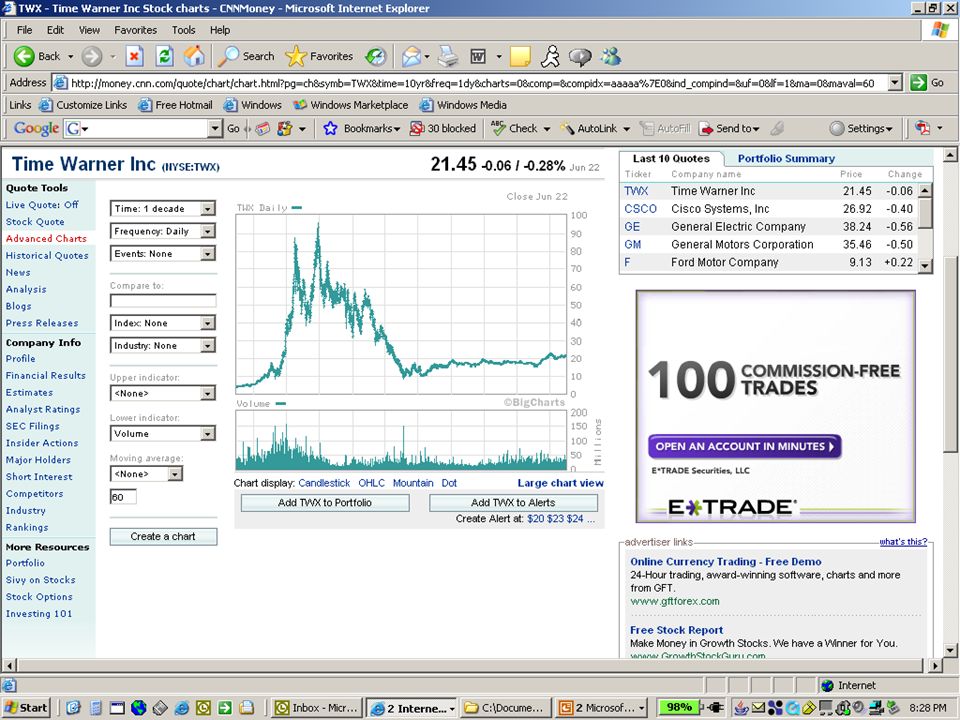Switch to the Inbox taskbar window
Image resolution: width=960 pixels, height=720 pixels.
pyautogui.click(x=317, y=708)
